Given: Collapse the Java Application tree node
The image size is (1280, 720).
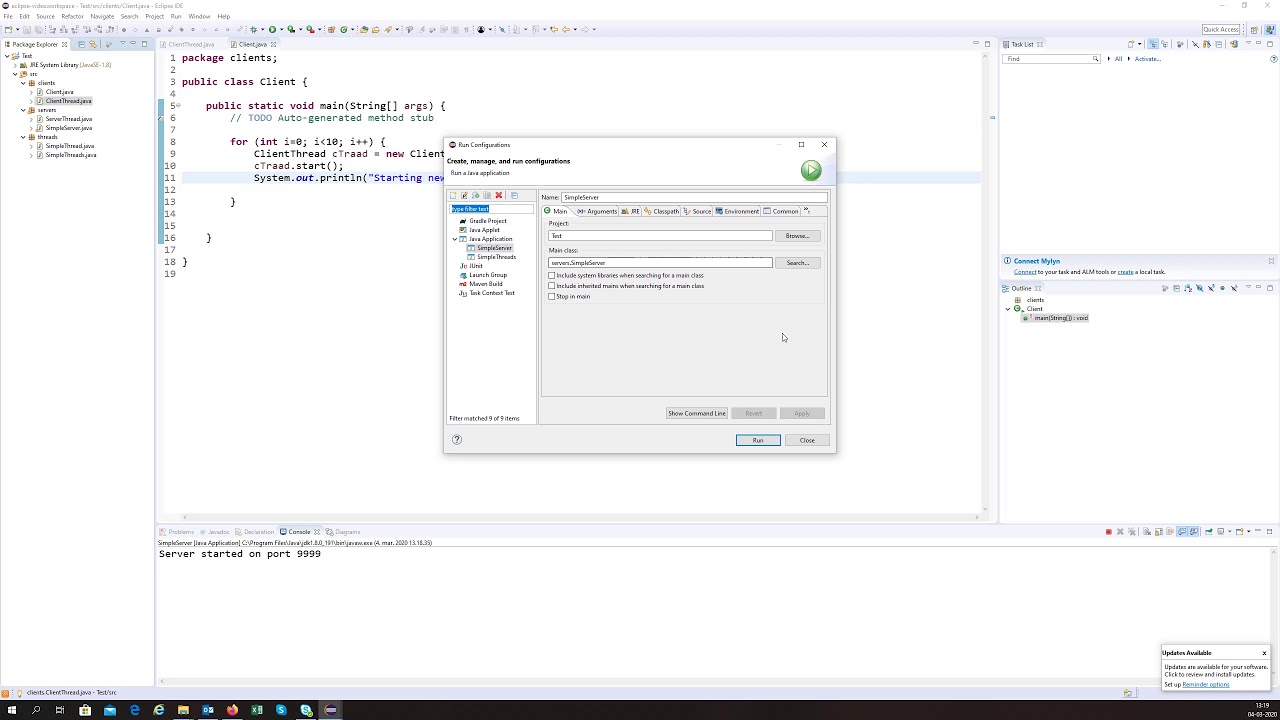Looking at the screenshot, I should (455, 239).
